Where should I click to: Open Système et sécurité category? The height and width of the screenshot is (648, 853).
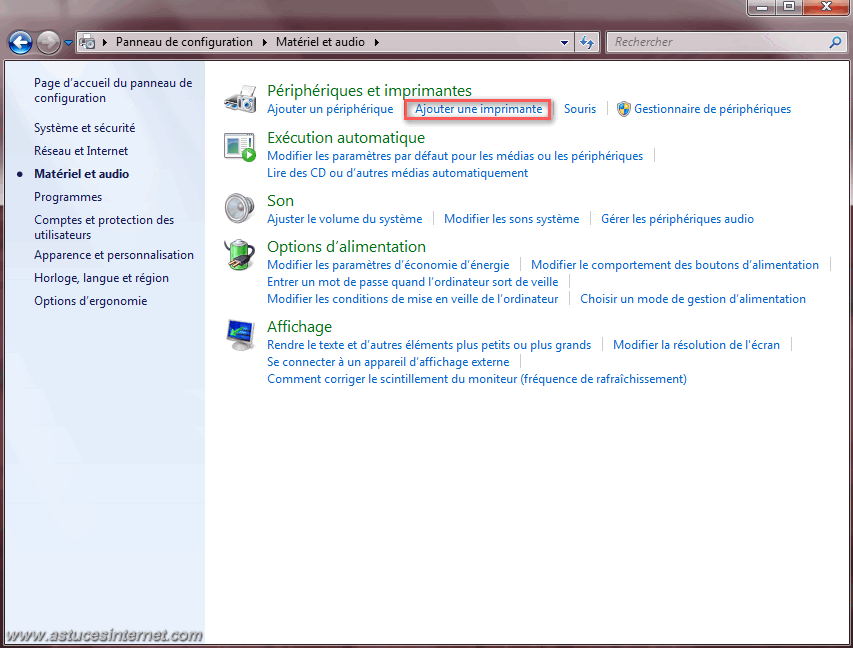click(x=84, y=128)
